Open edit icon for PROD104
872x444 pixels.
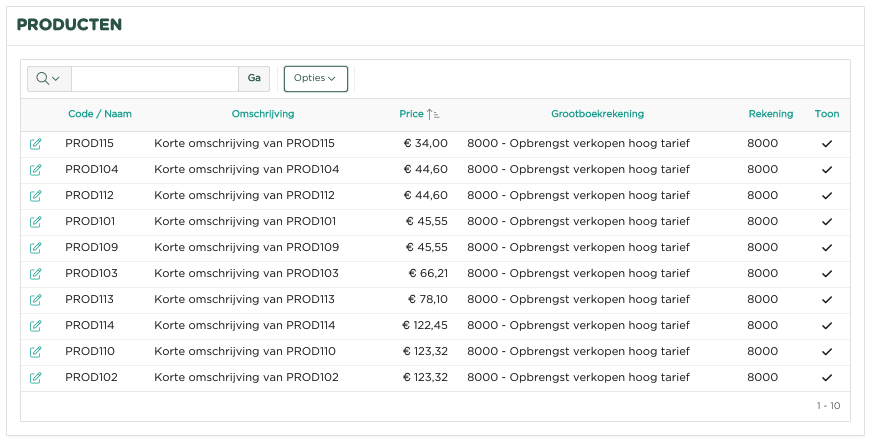36,170
